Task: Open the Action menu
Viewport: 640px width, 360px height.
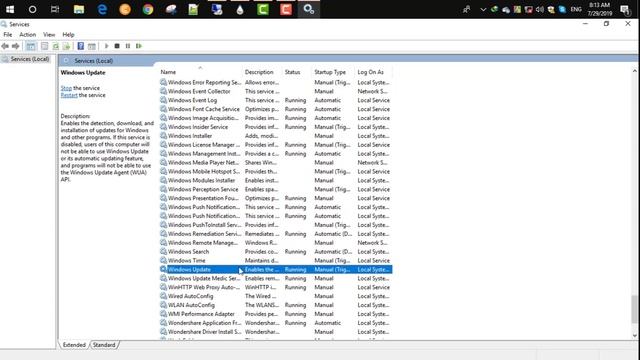Action: pos(27,35)
